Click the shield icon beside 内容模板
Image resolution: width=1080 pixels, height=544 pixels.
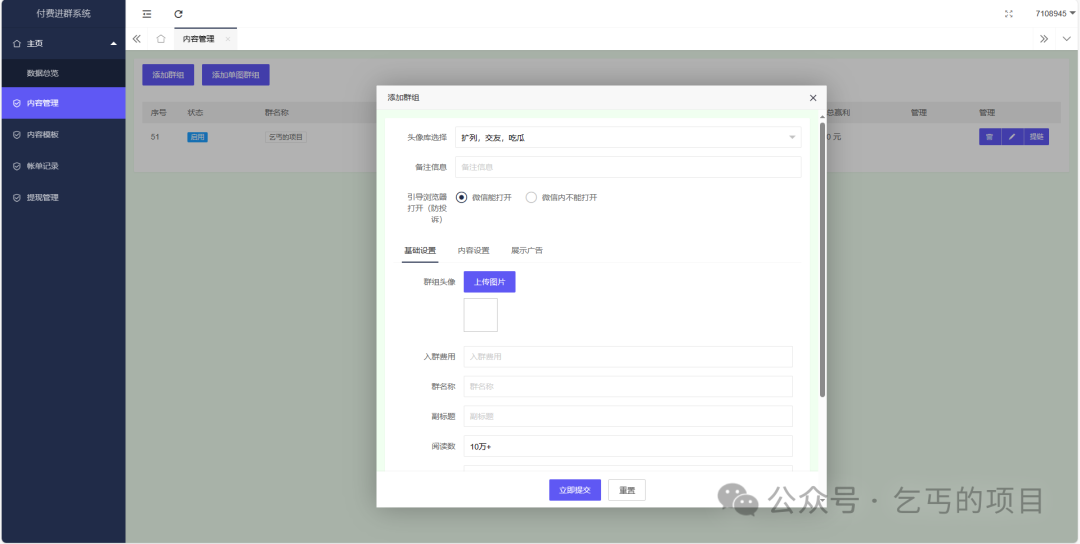point(17,135)
